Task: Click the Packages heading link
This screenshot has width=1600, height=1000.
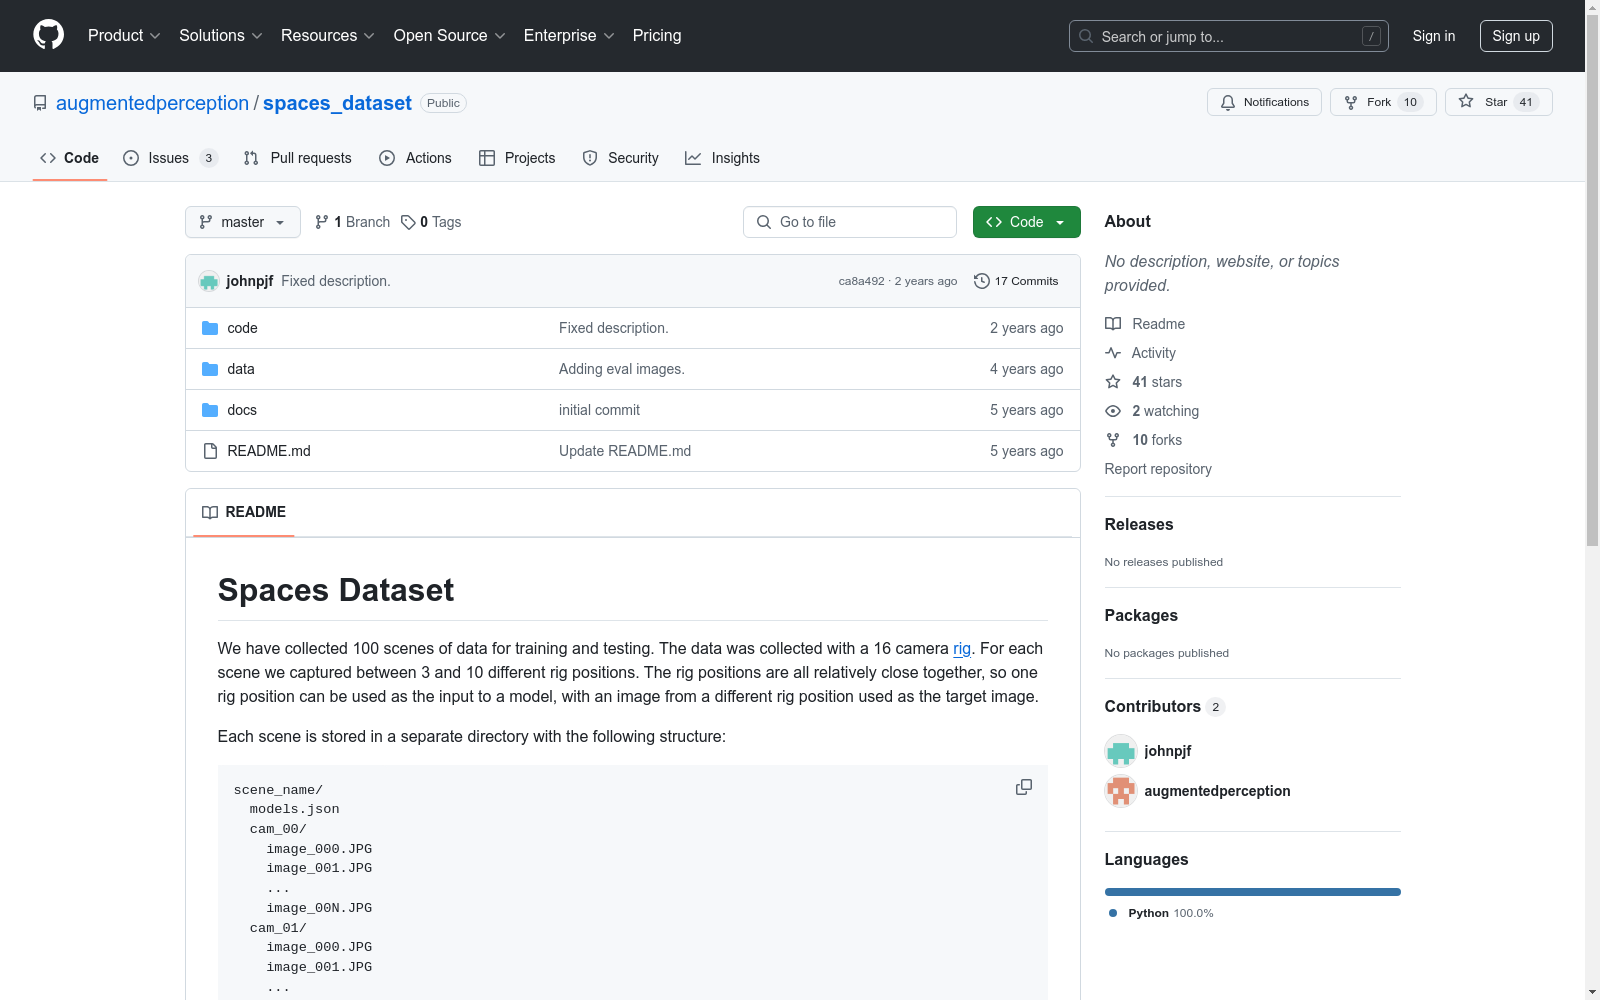Action: [x=1141, y=615]
